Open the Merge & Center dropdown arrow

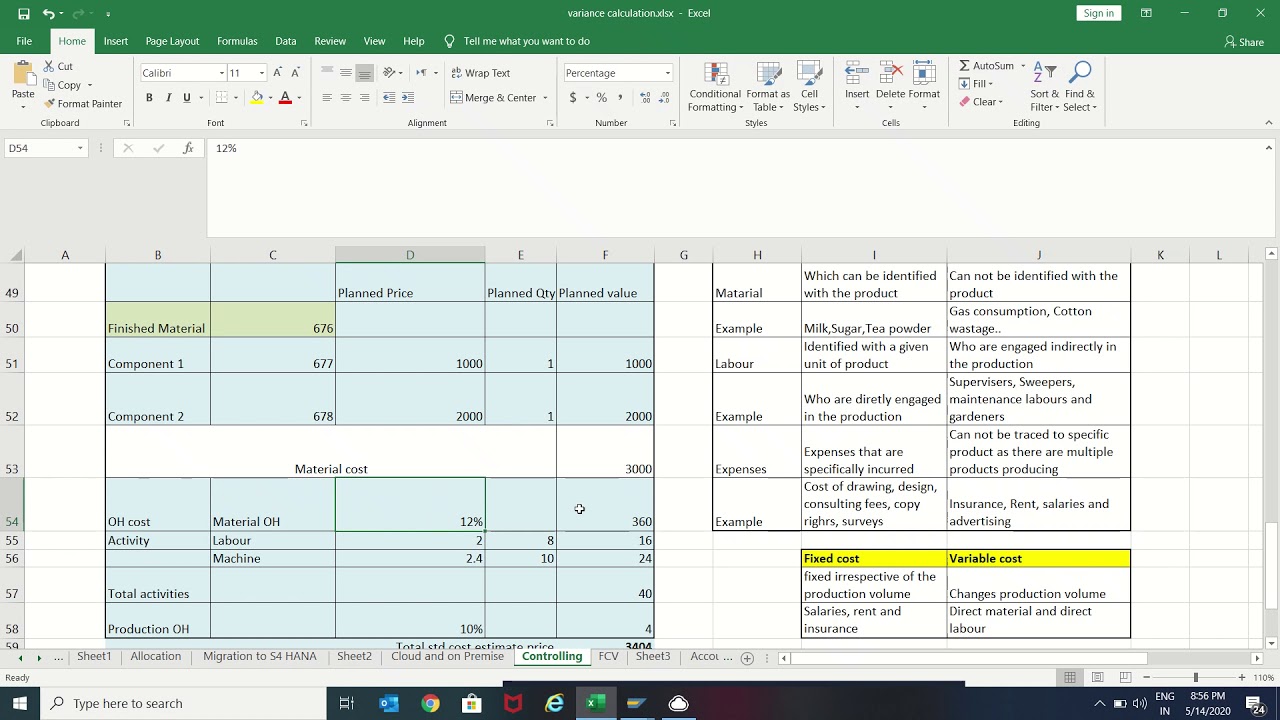[x=545, y=98]
